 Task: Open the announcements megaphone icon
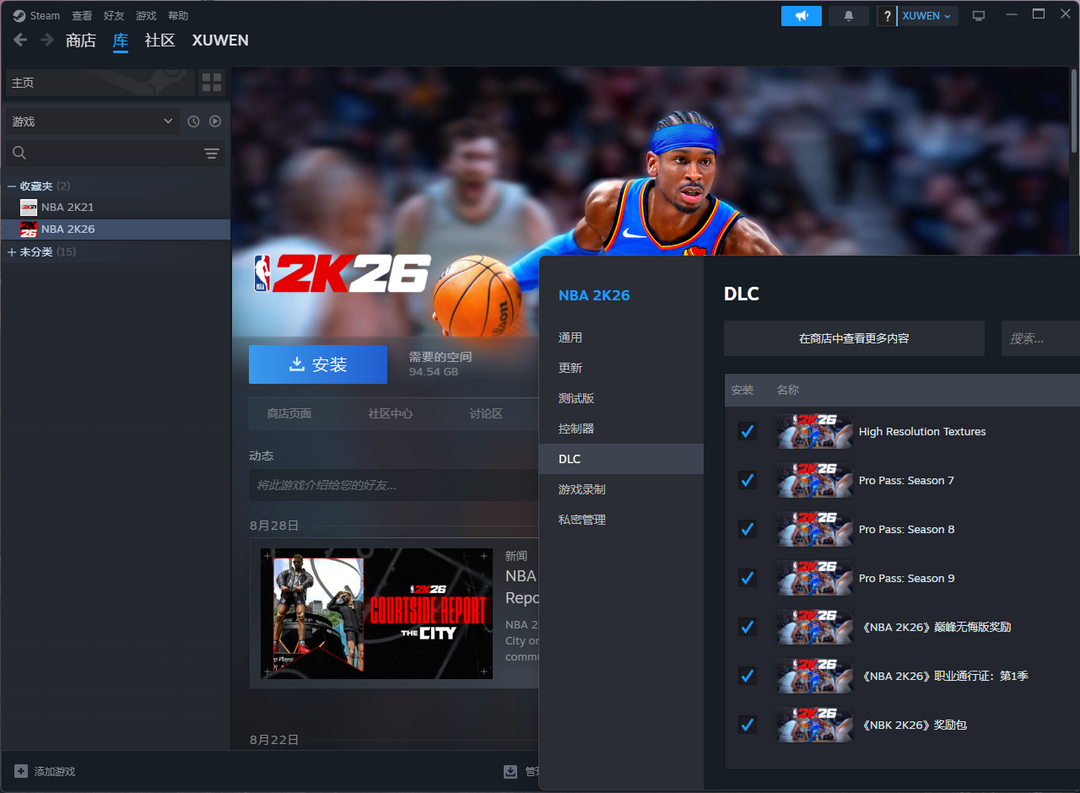coord(801,16)
